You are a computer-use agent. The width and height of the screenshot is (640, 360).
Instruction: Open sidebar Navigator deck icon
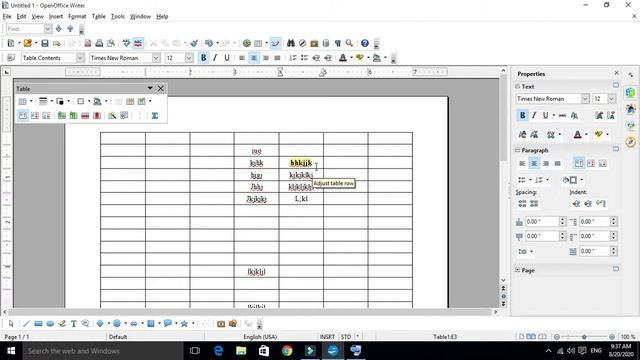(631, 142)
